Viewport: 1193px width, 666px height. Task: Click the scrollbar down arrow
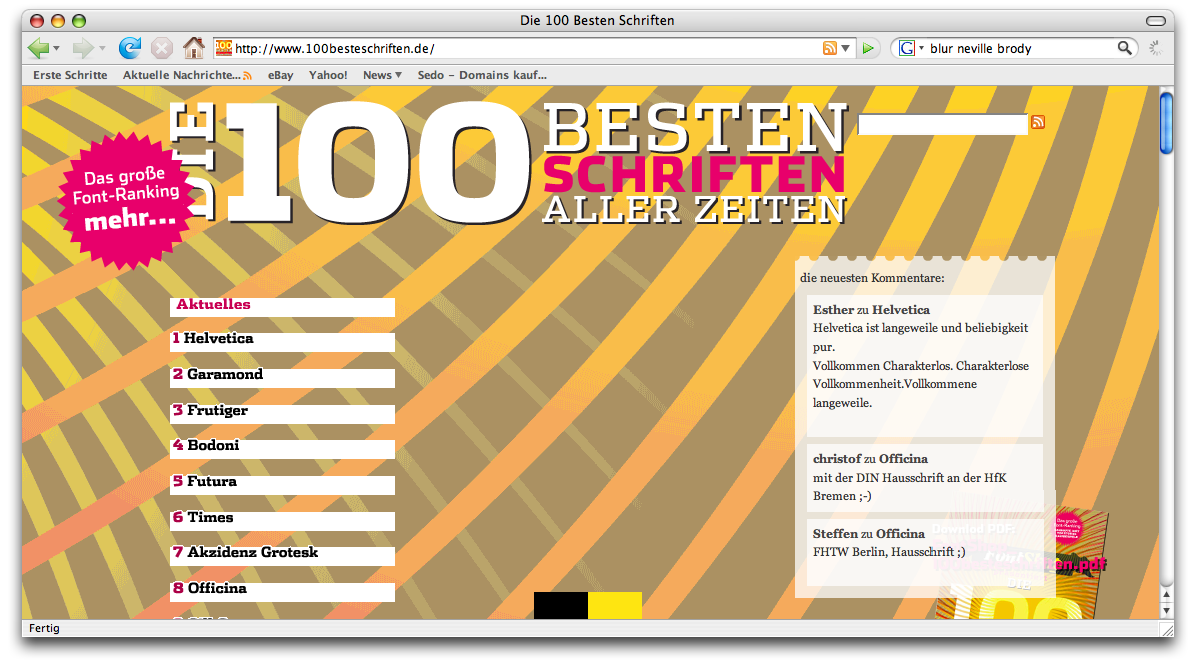1166,610
